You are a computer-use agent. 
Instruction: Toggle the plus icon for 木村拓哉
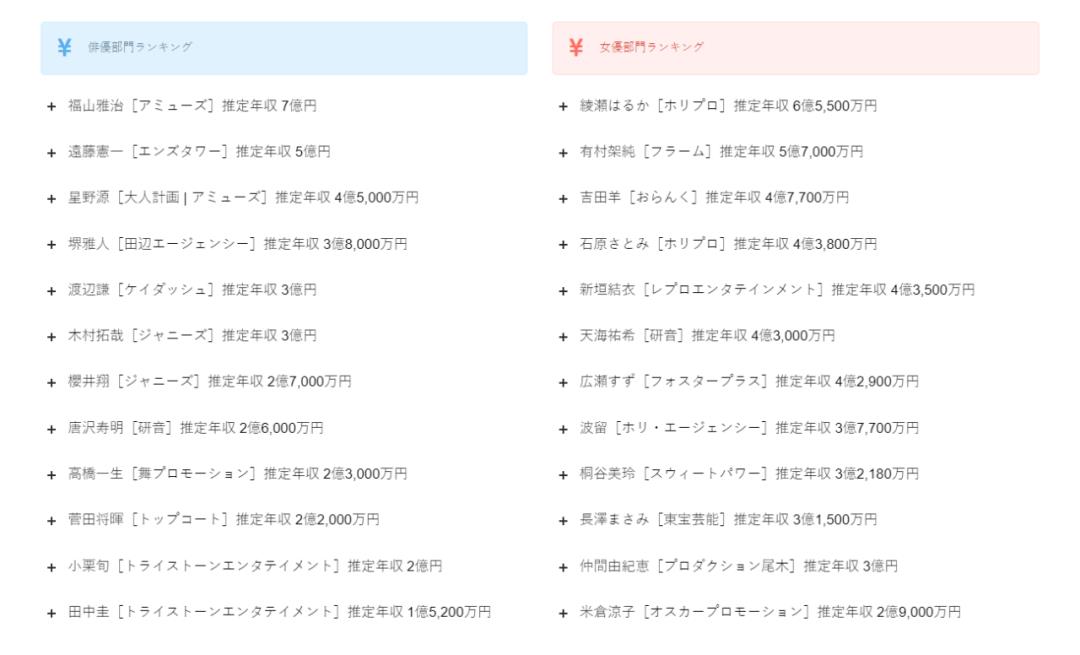pos(52,337)
